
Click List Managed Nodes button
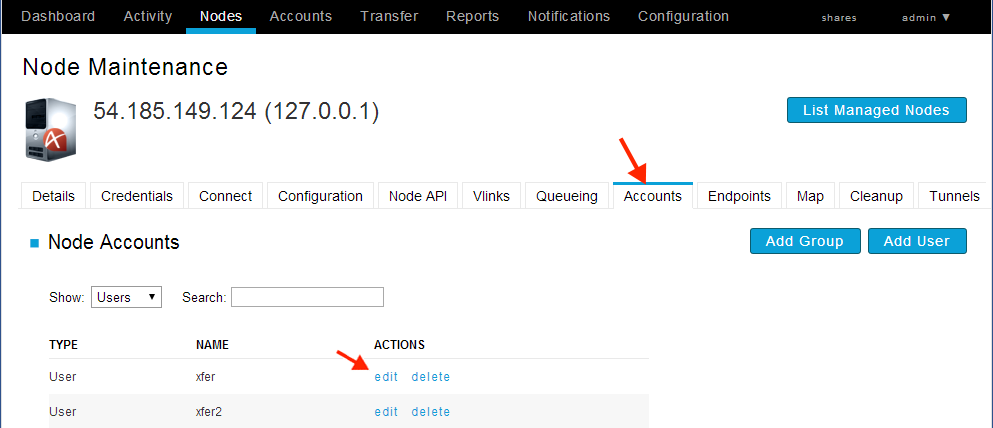click(x=876, y=110)
